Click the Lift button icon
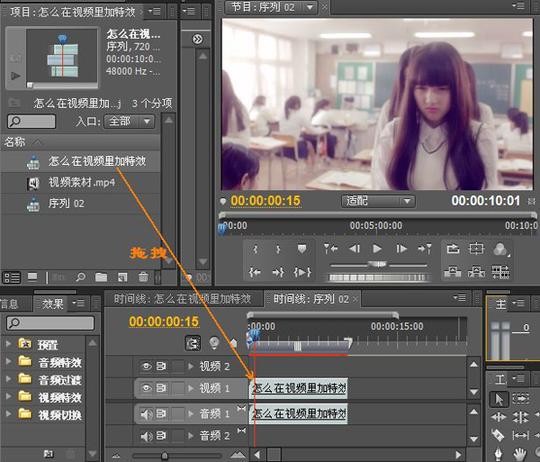540x462 pixels. [453, 272]
